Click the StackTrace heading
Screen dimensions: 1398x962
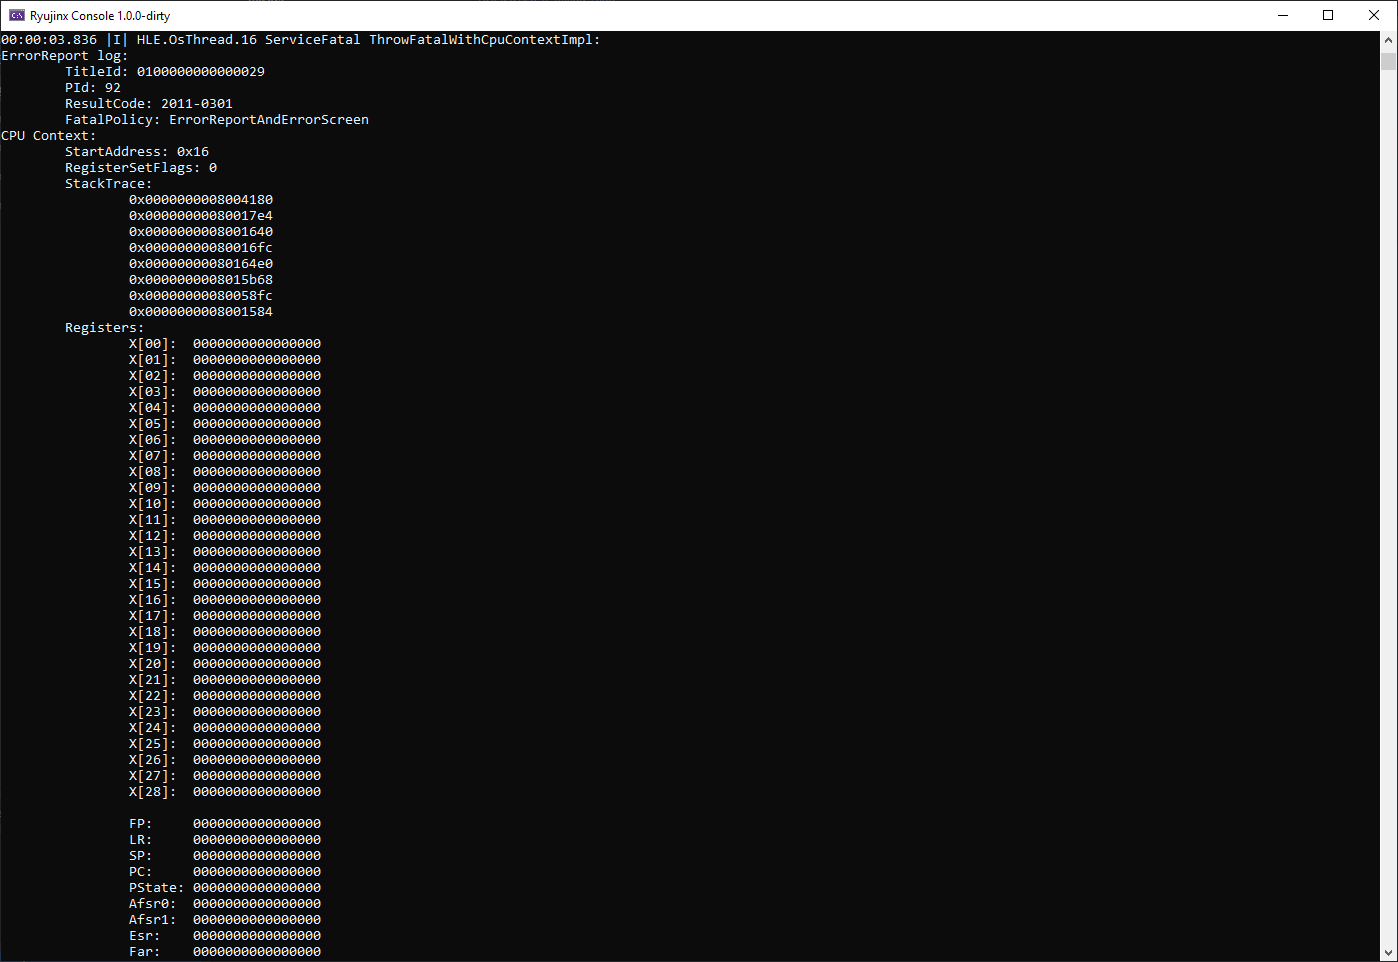[x=109, y=184]
